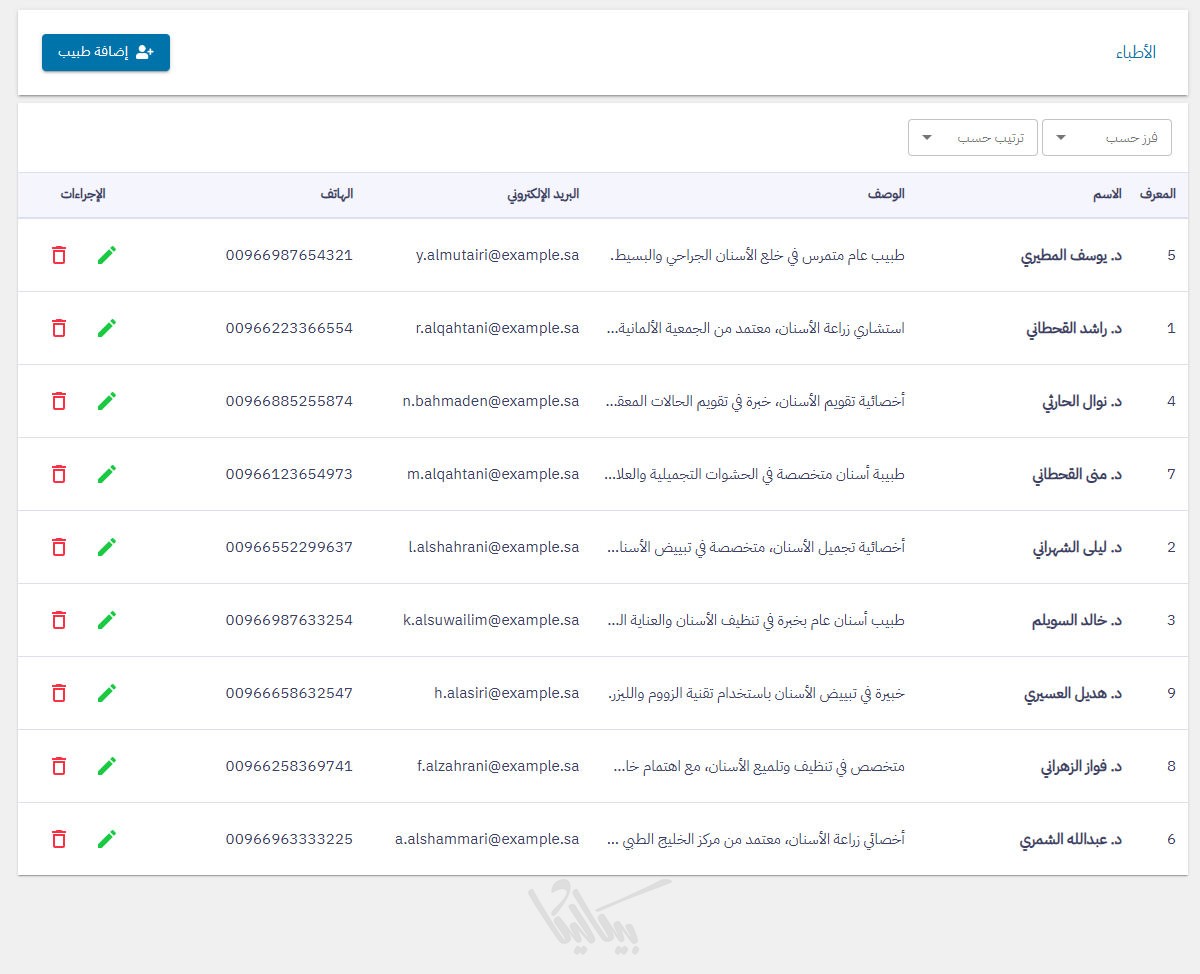Image resolution: width=1200 pixels, height=974 pixels.
Task: Edit doctor نوال الحارثي with pencil icon
Action: pyautogui.click(x=107, y=401)
